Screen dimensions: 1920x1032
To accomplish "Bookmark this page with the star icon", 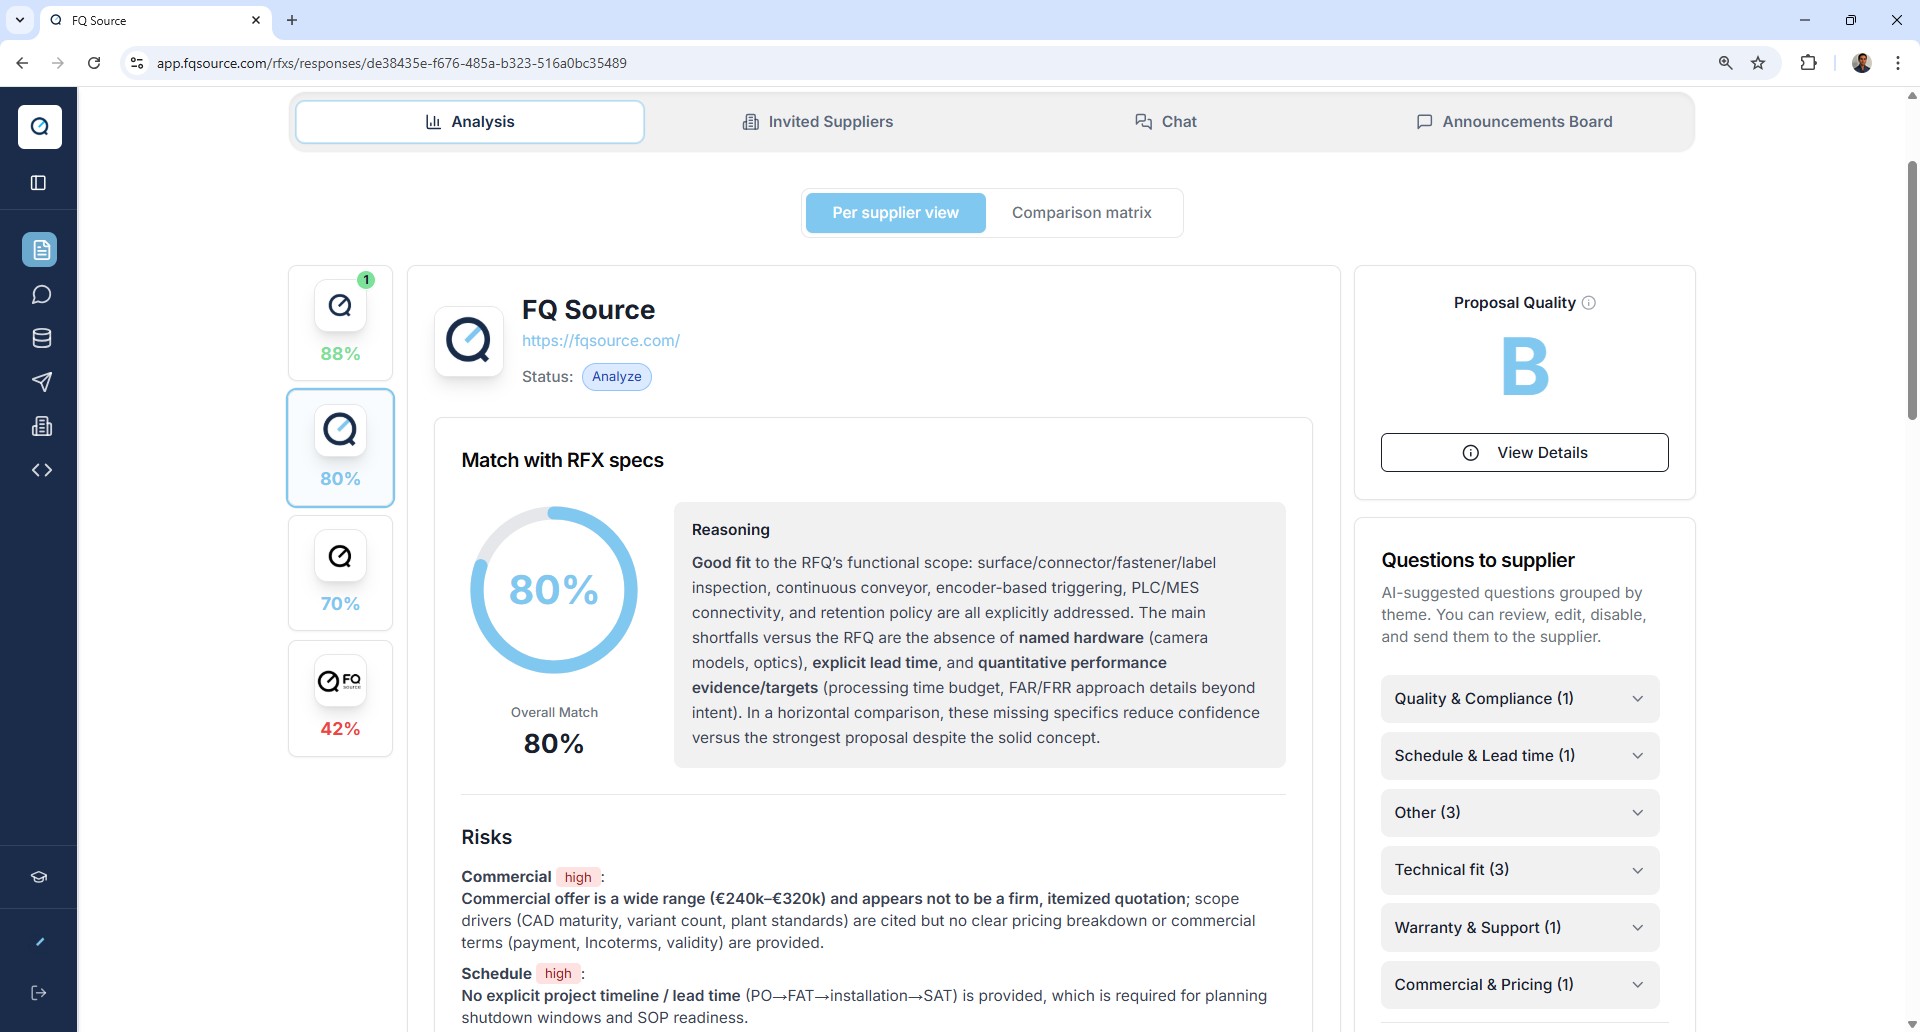I will [x=1758, y=63].
